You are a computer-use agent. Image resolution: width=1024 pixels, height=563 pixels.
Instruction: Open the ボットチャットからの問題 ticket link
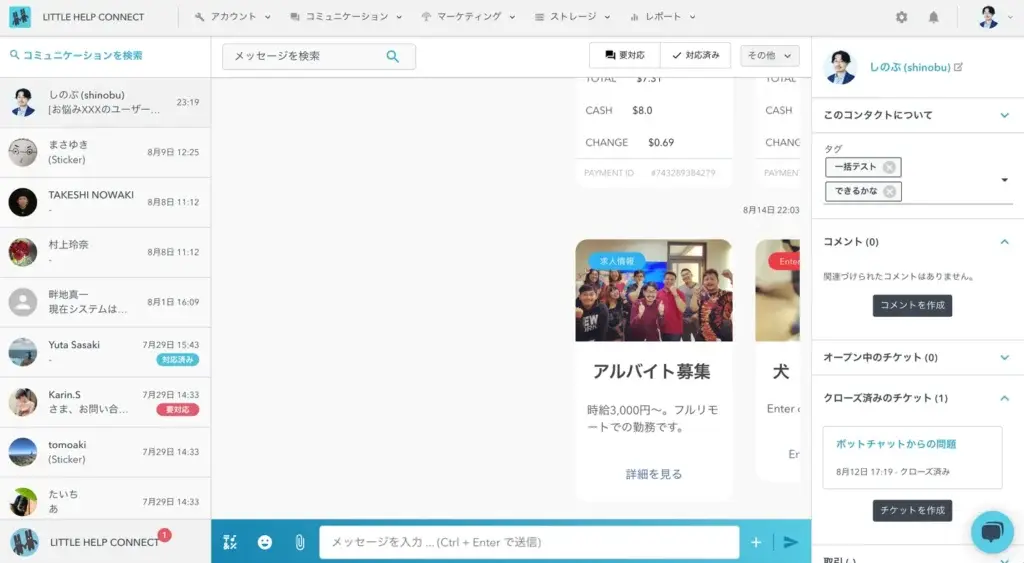895,443
